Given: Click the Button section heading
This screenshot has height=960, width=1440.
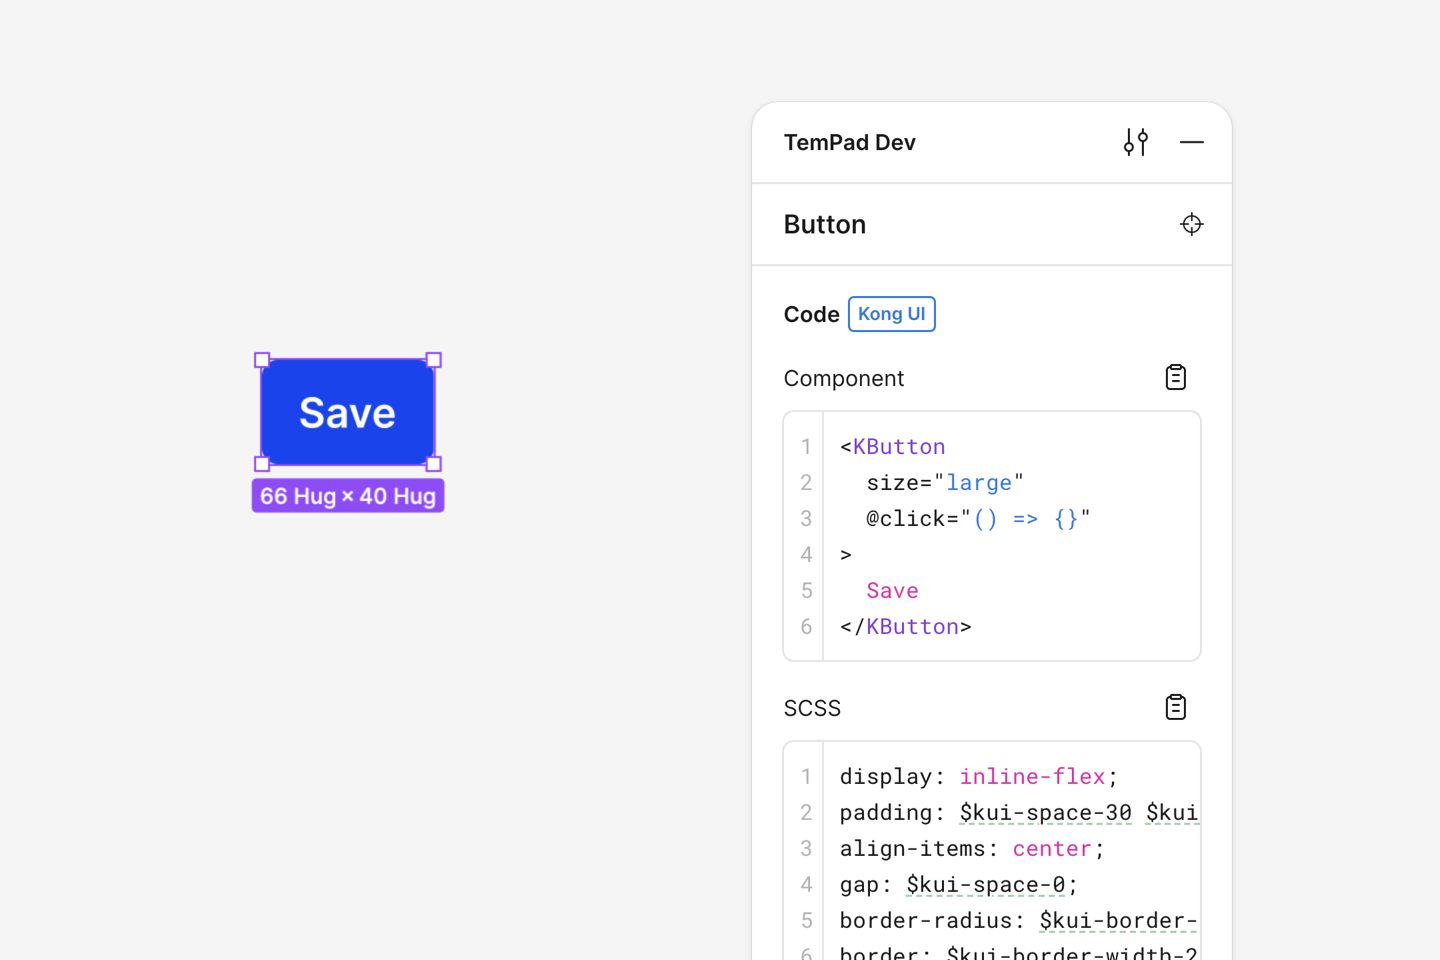Looking at the screenshot, I should pos(825,224).
